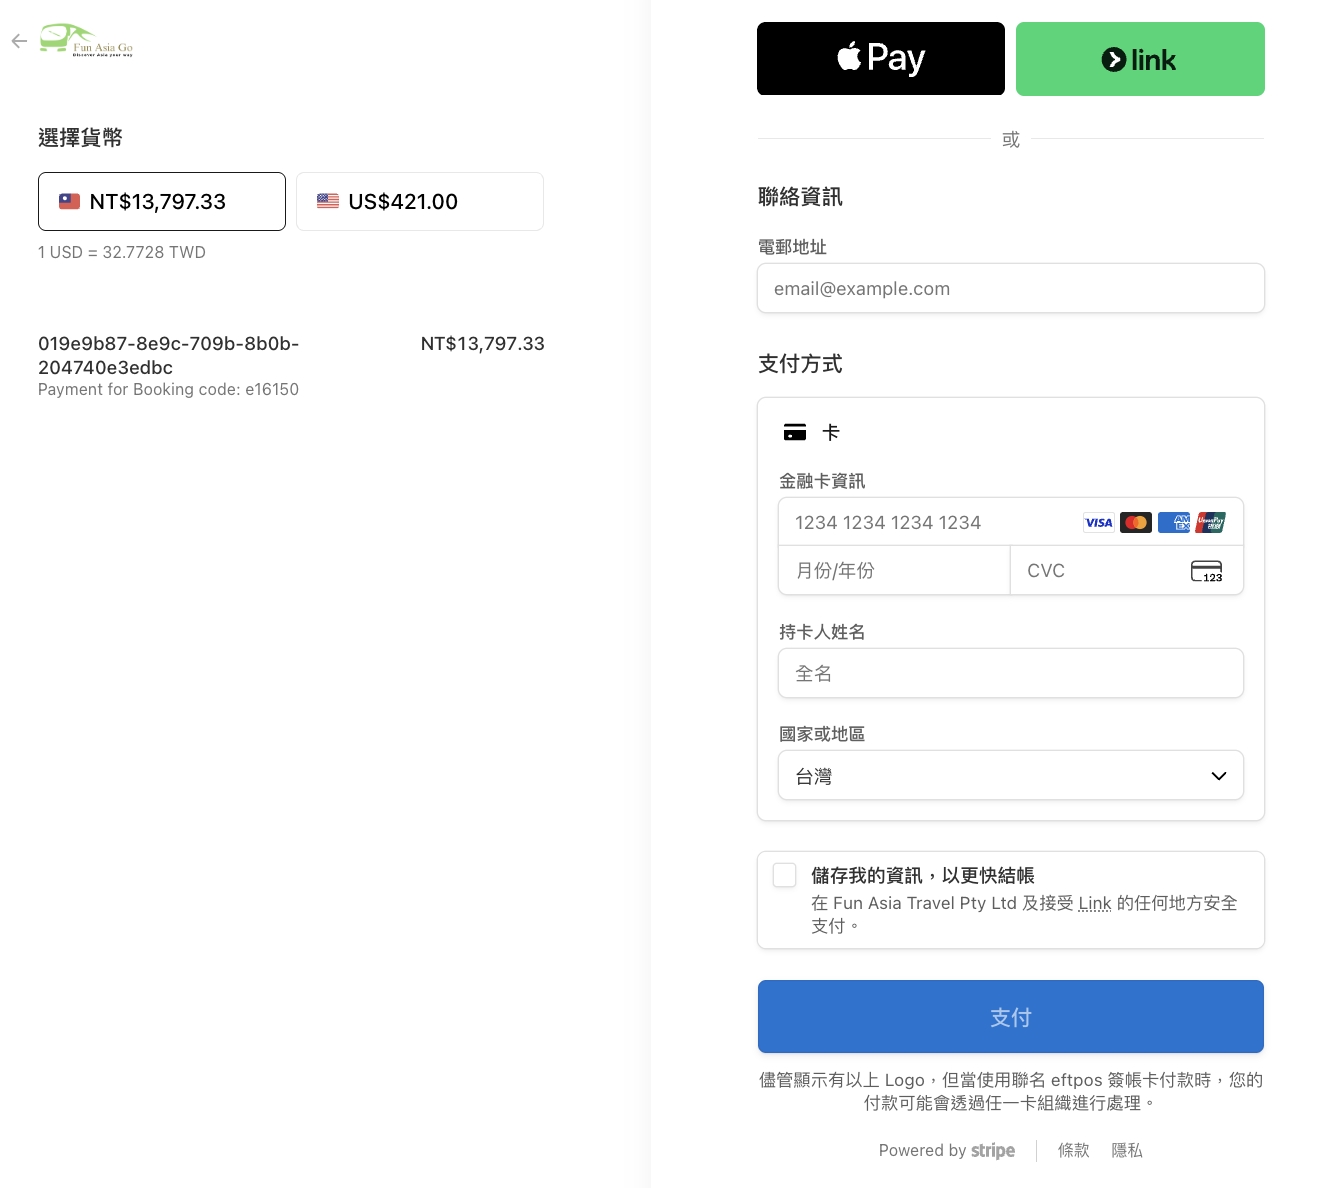Go back using the left arrow icon
The width and height of the screenshot is (1320, 1188).
point(19,41)
